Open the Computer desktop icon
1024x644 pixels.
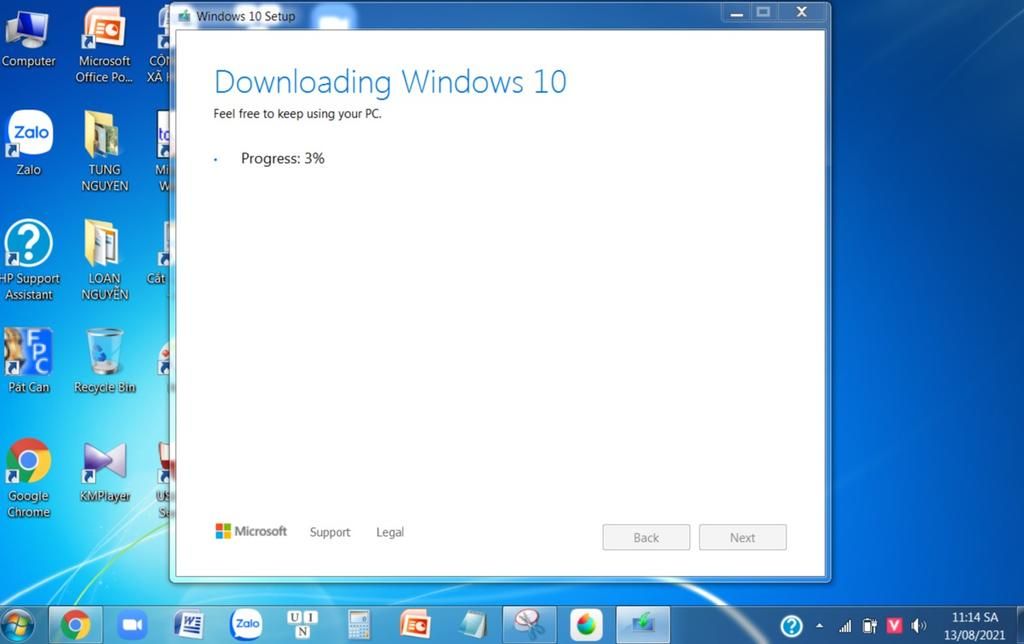point(28,37)
